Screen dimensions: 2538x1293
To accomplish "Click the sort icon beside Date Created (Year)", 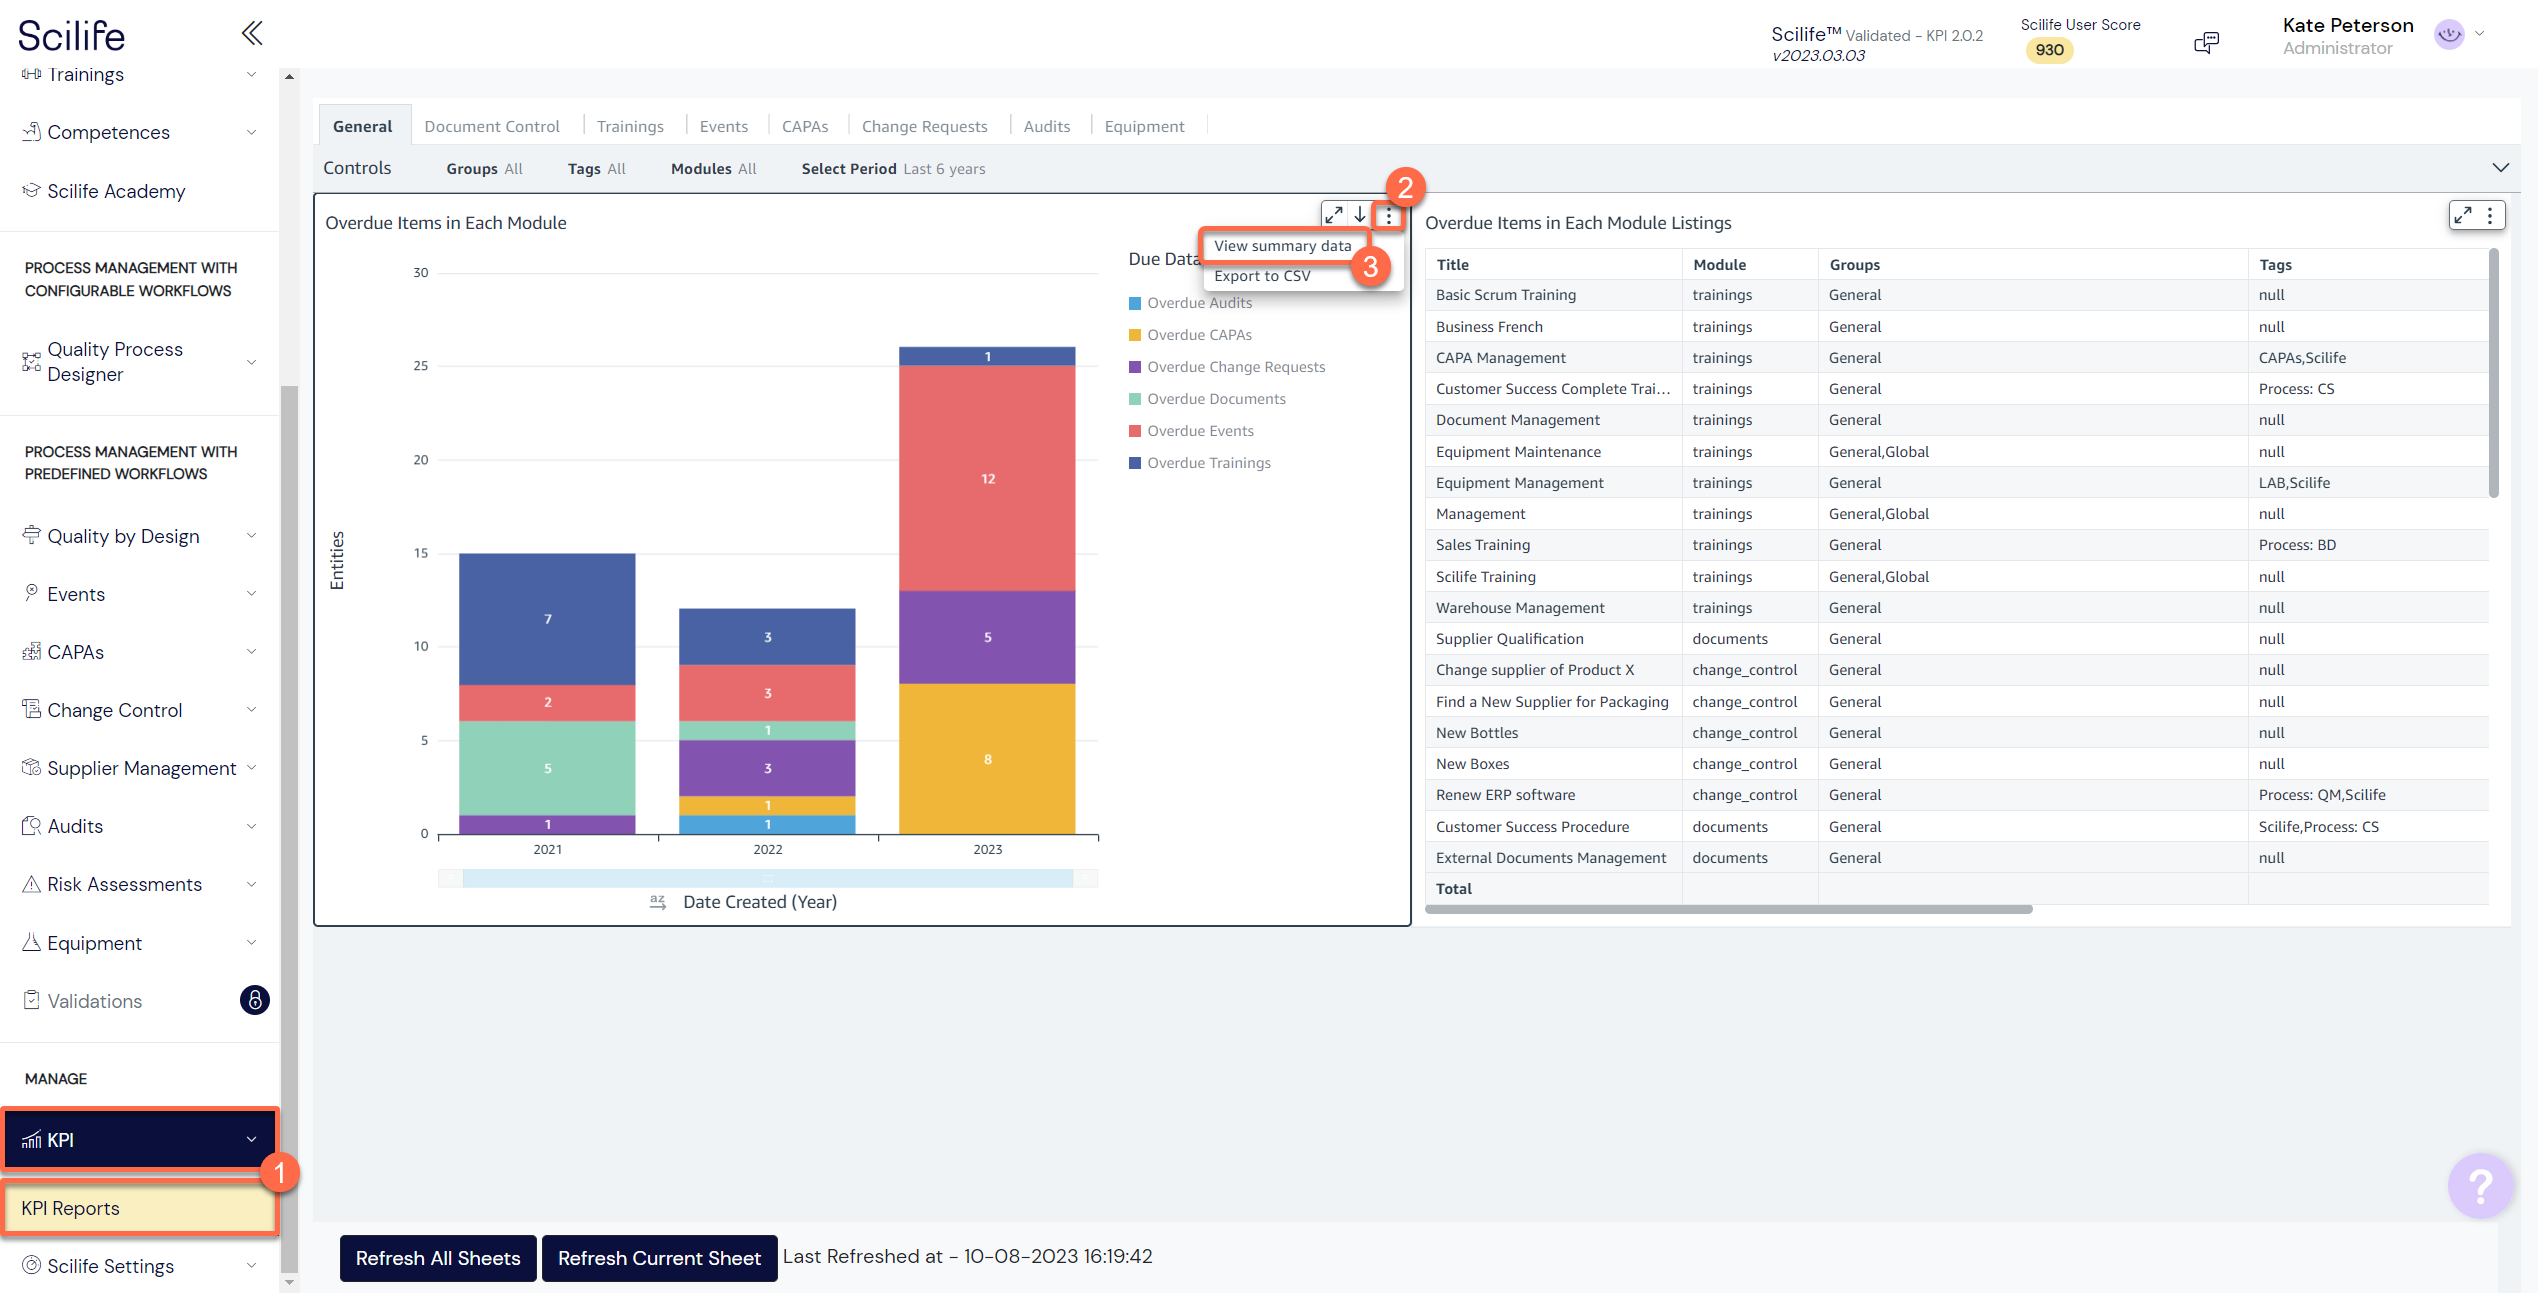I will [657, 902].
